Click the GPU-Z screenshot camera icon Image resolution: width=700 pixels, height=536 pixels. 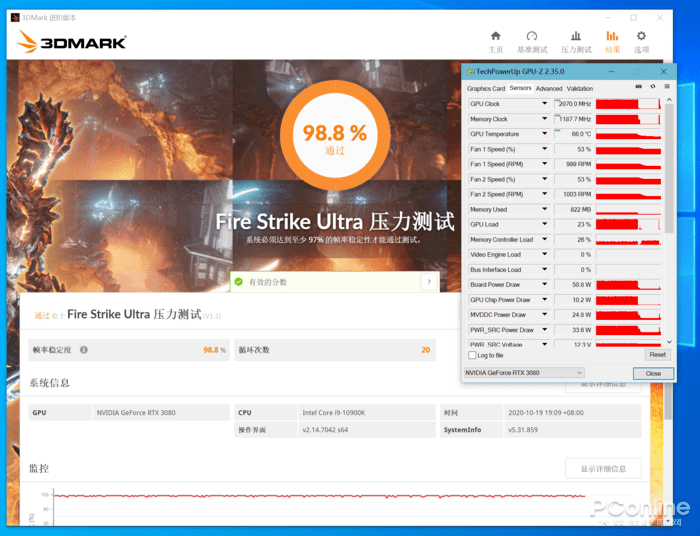(638, 87)
